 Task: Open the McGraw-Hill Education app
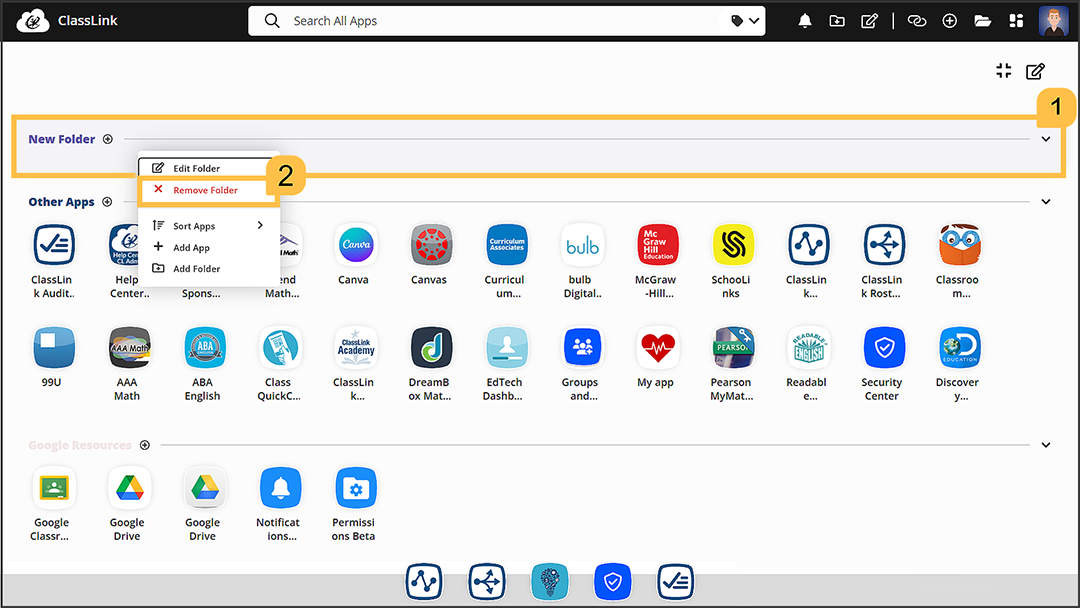(657, 245)
